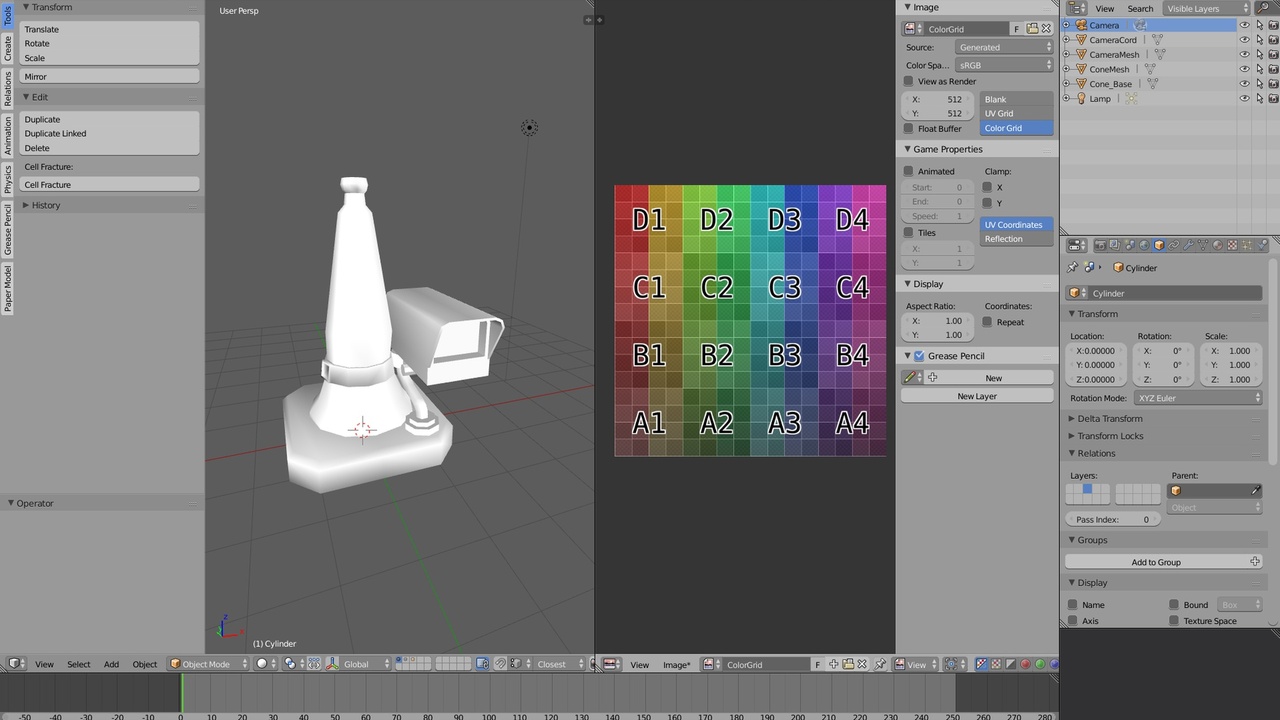Hide CameraCord with its eye icon
The image size is (1280, 720).
(x=1244, y=39)
